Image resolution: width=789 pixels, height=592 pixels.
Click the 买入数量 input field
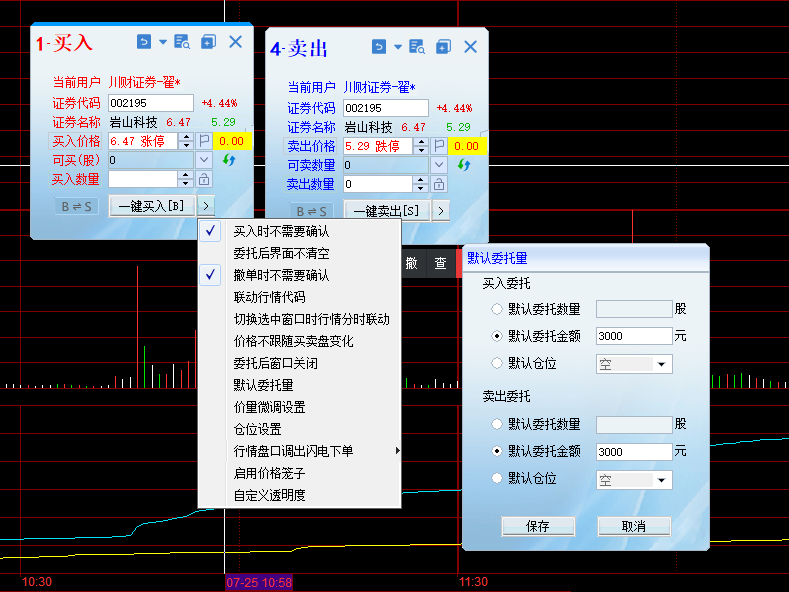pyautogui.click(x=143, y=179)
